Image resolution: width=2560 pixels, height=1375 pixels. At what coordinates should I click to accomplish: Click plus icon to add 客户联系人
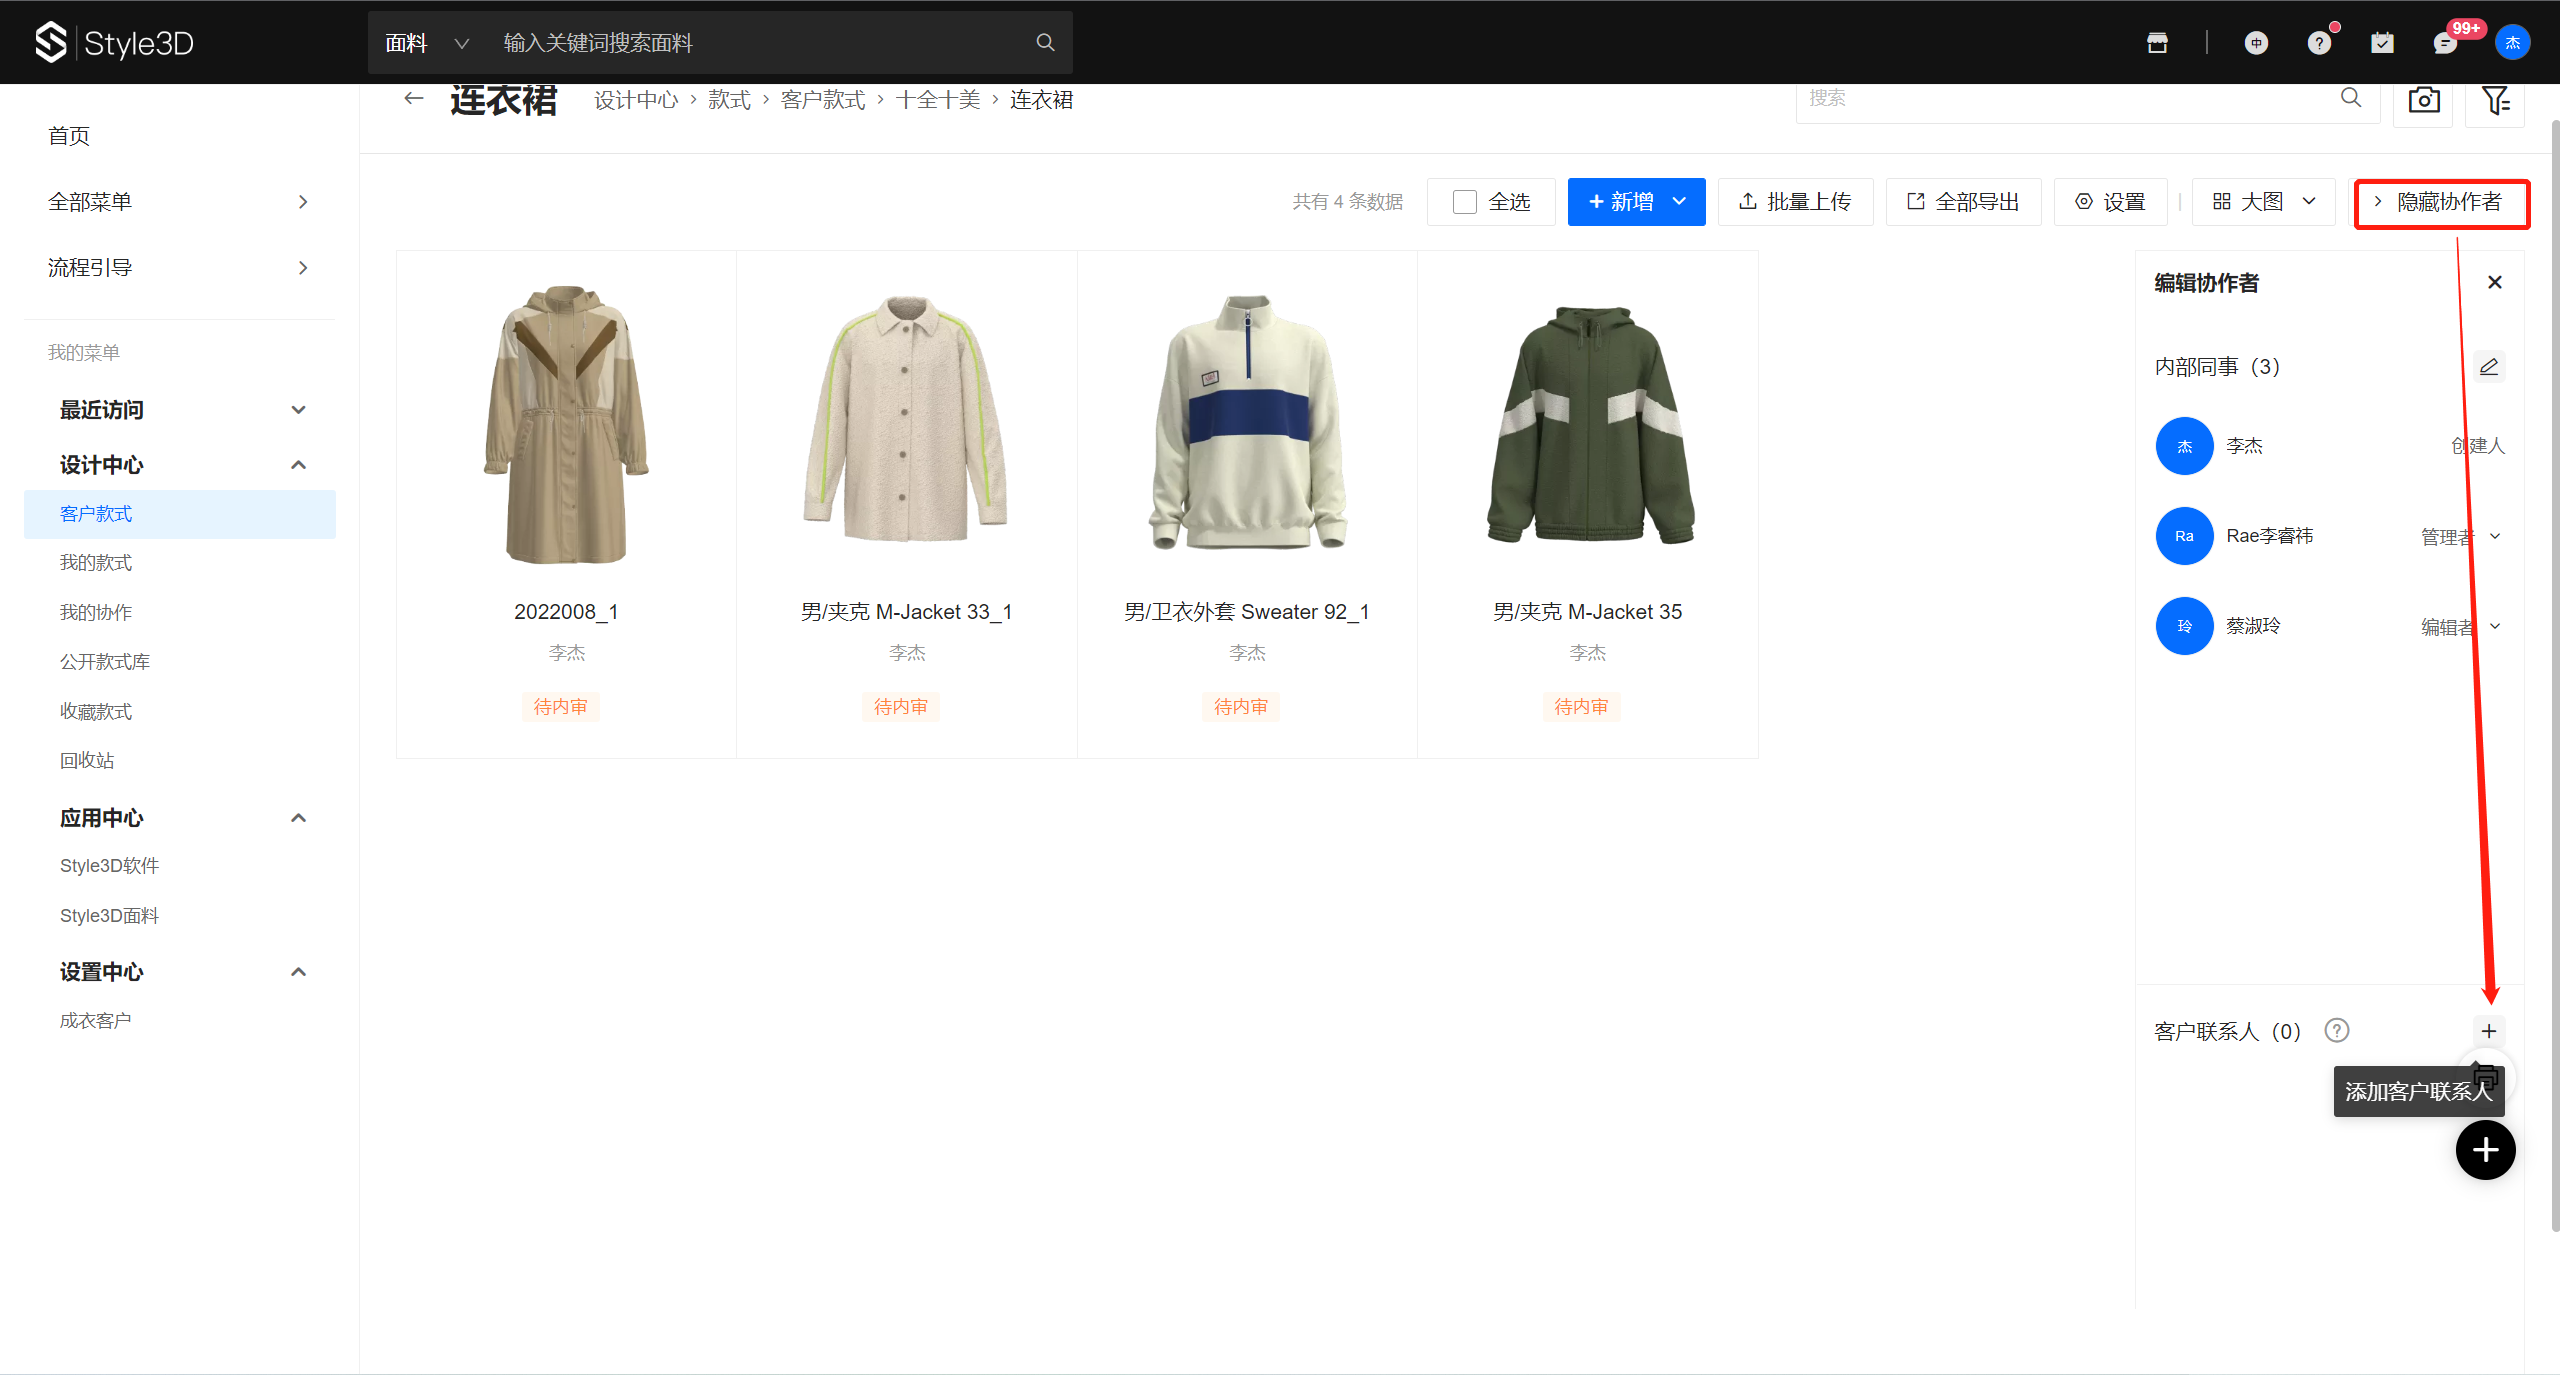pos(2489,1031)
